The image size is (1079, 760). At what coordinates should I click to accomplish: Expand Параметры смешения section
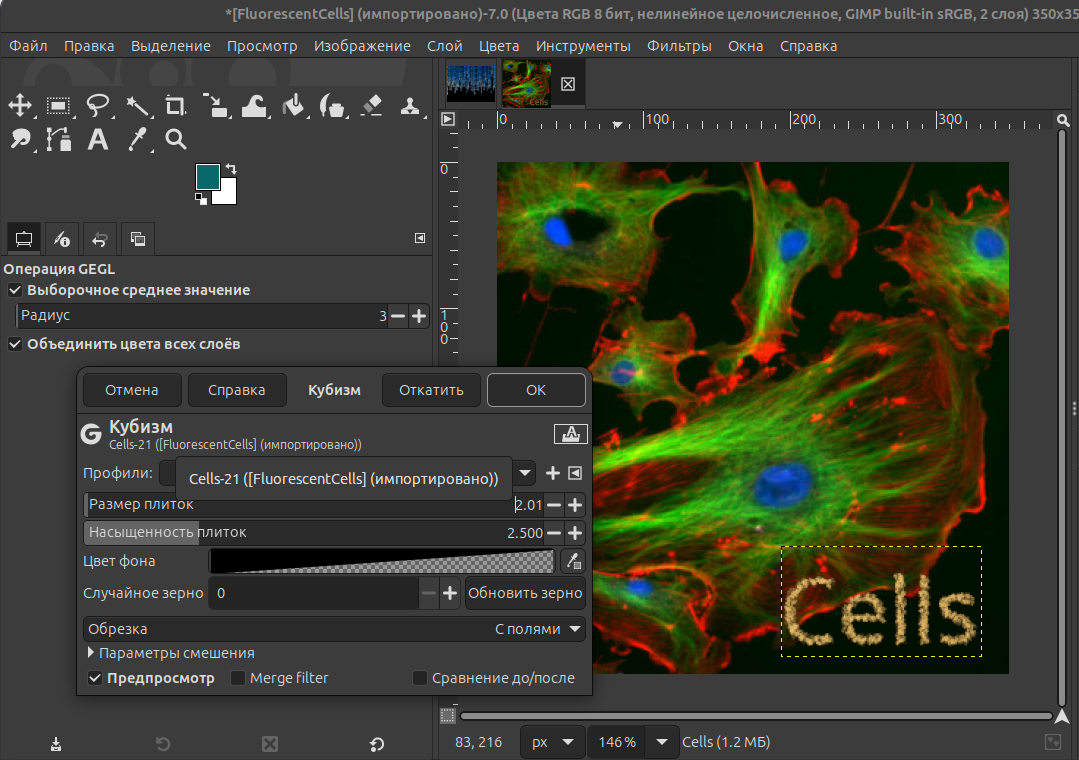(93, 653)
